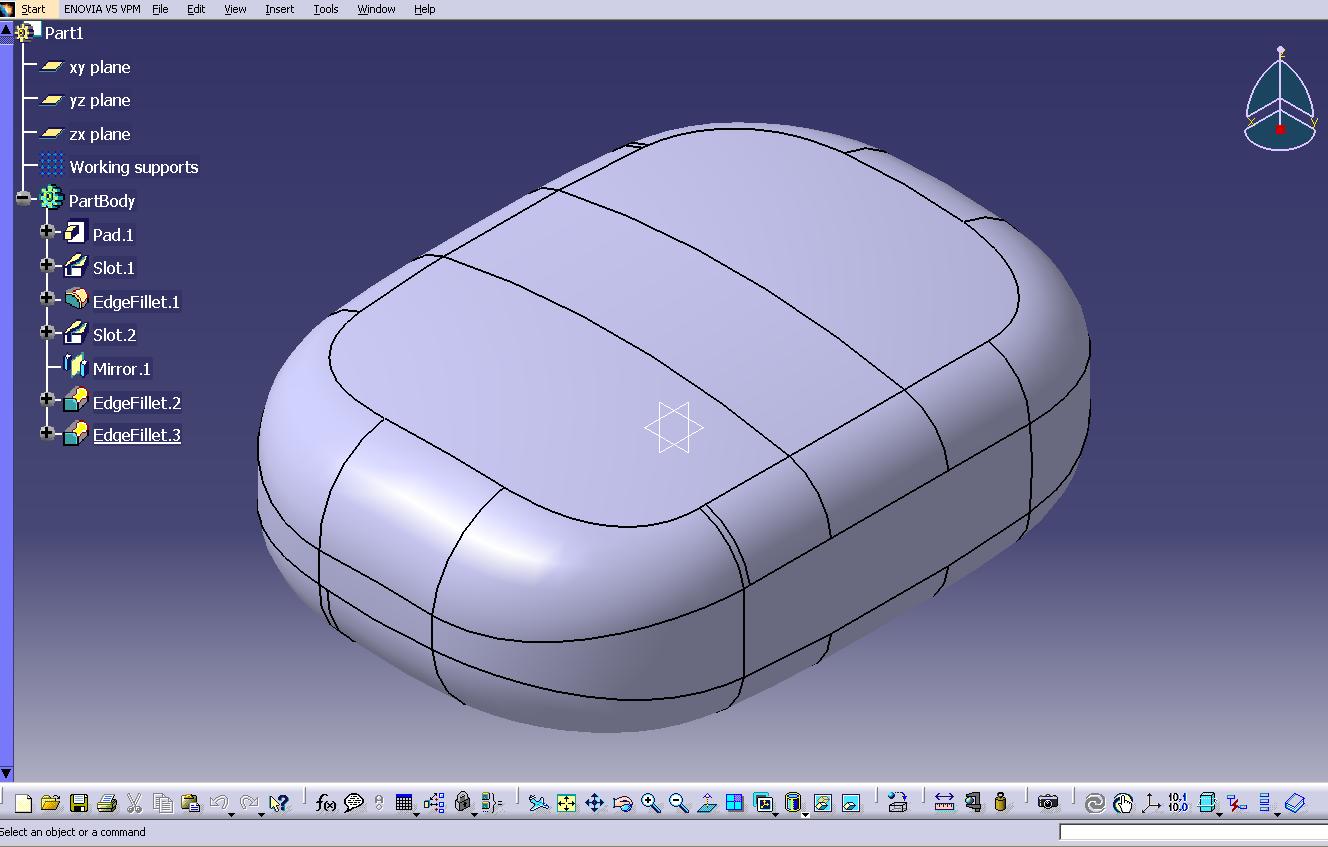Click the 3D compass at top right
This screenshot has width=1328, height=847.
1280,100
